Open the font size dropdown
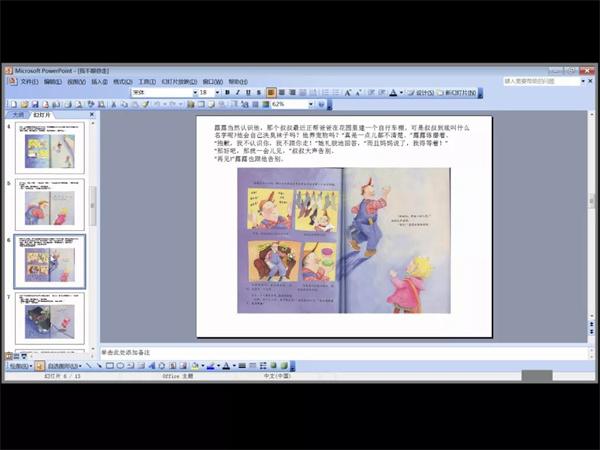The image size is (600, 450). click(217, 93)
